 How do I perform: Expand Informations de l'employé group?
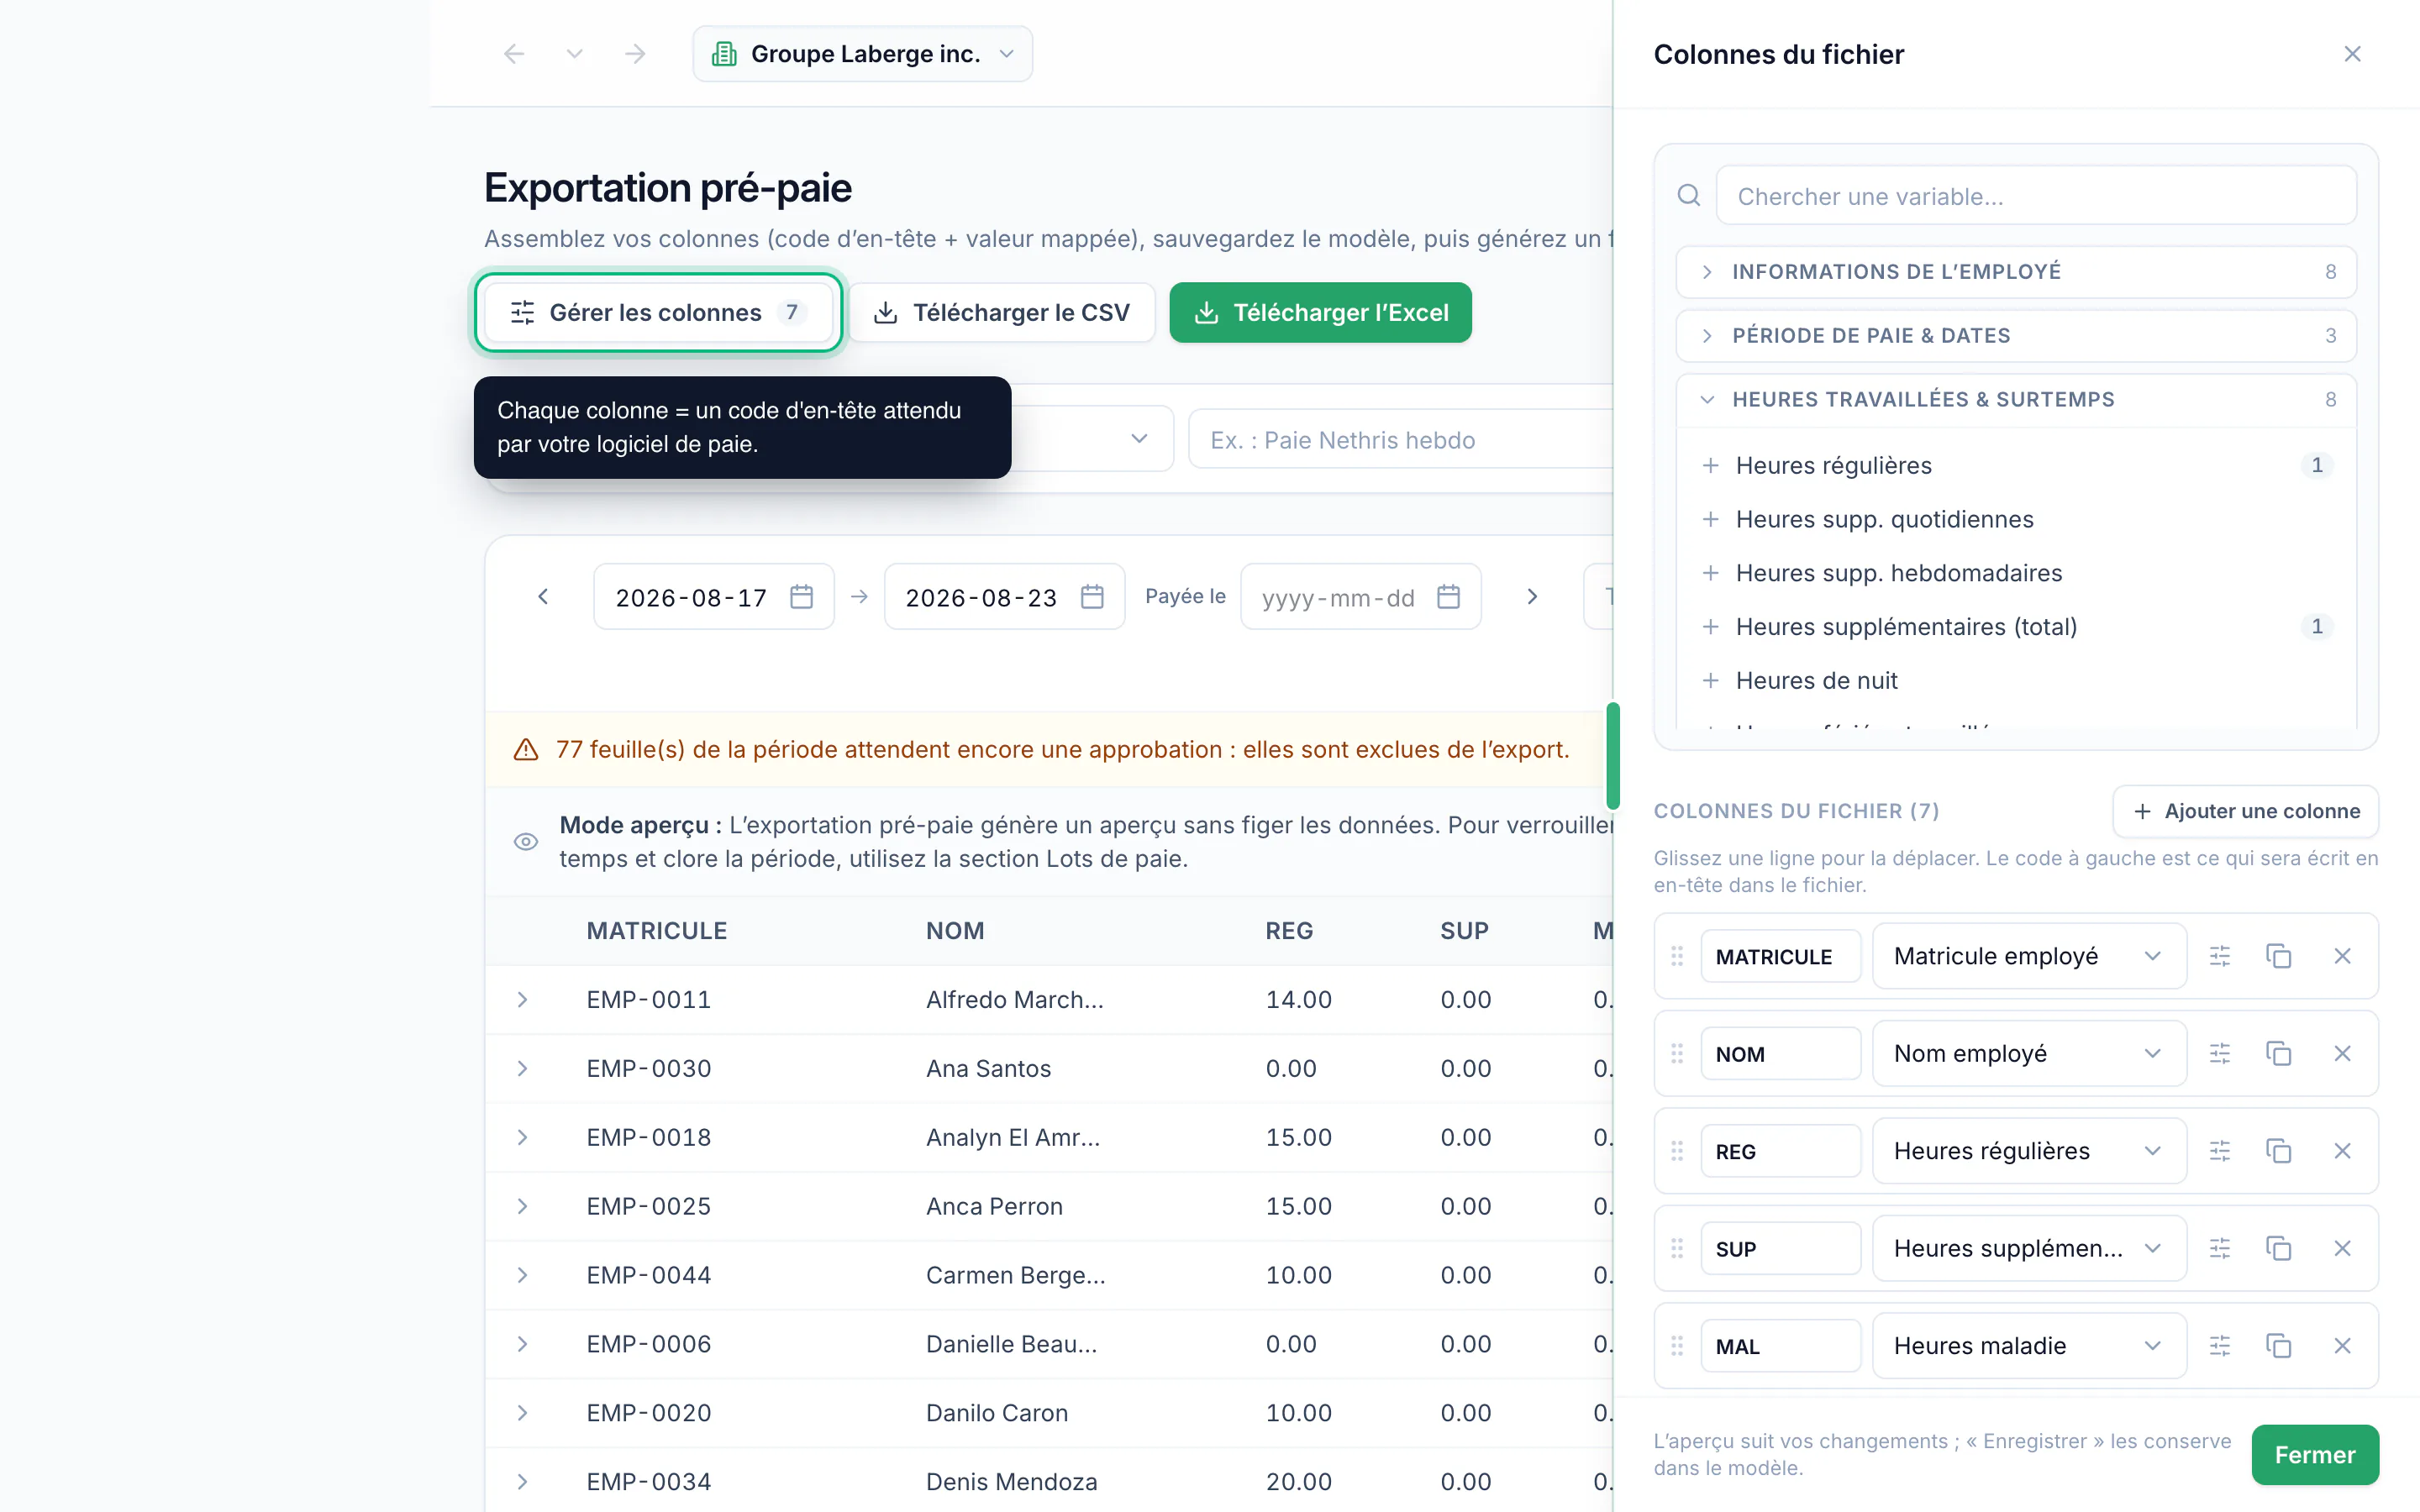click(x=2016, y=272)
